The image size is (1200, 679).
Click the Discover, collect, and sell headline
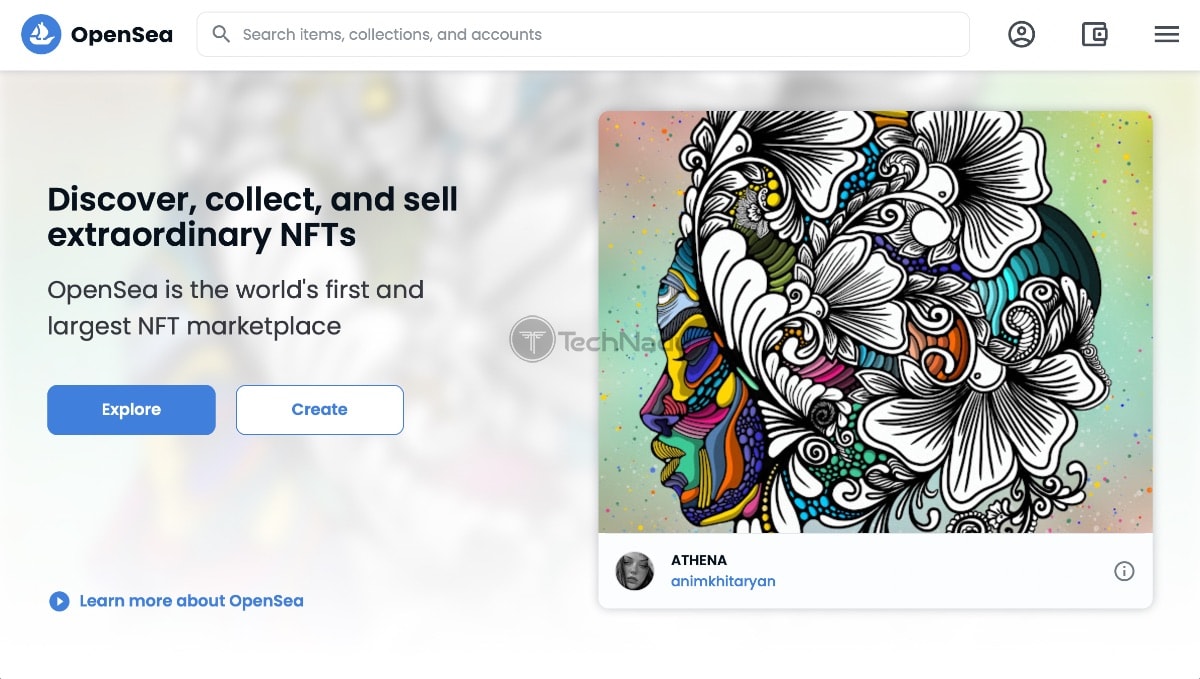(252, 216)
